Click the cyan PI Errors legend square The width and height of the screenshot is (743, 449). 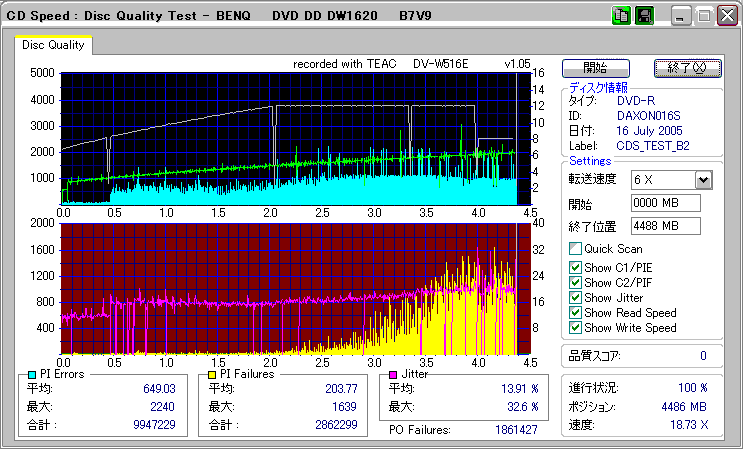(x=32, y=374)
